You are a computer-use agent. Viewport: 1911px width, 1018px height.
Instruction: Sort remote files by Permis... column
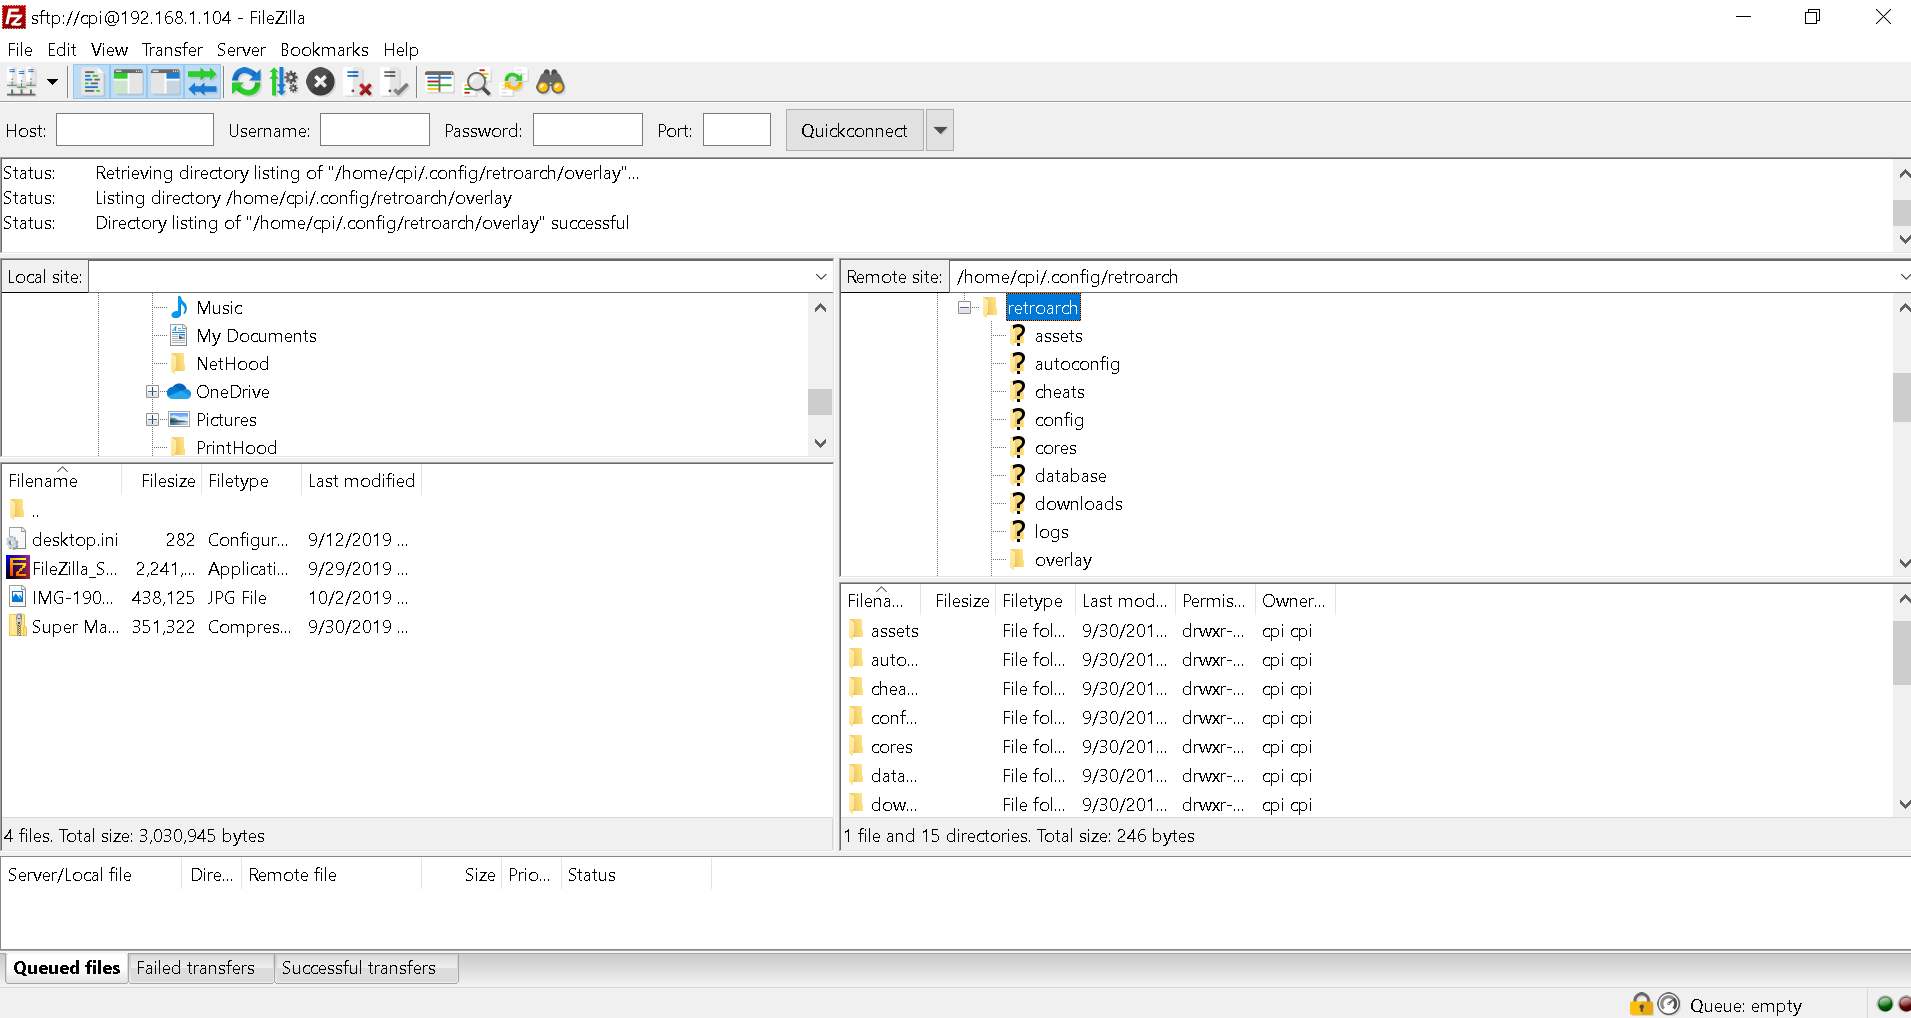pos(1214,601)
